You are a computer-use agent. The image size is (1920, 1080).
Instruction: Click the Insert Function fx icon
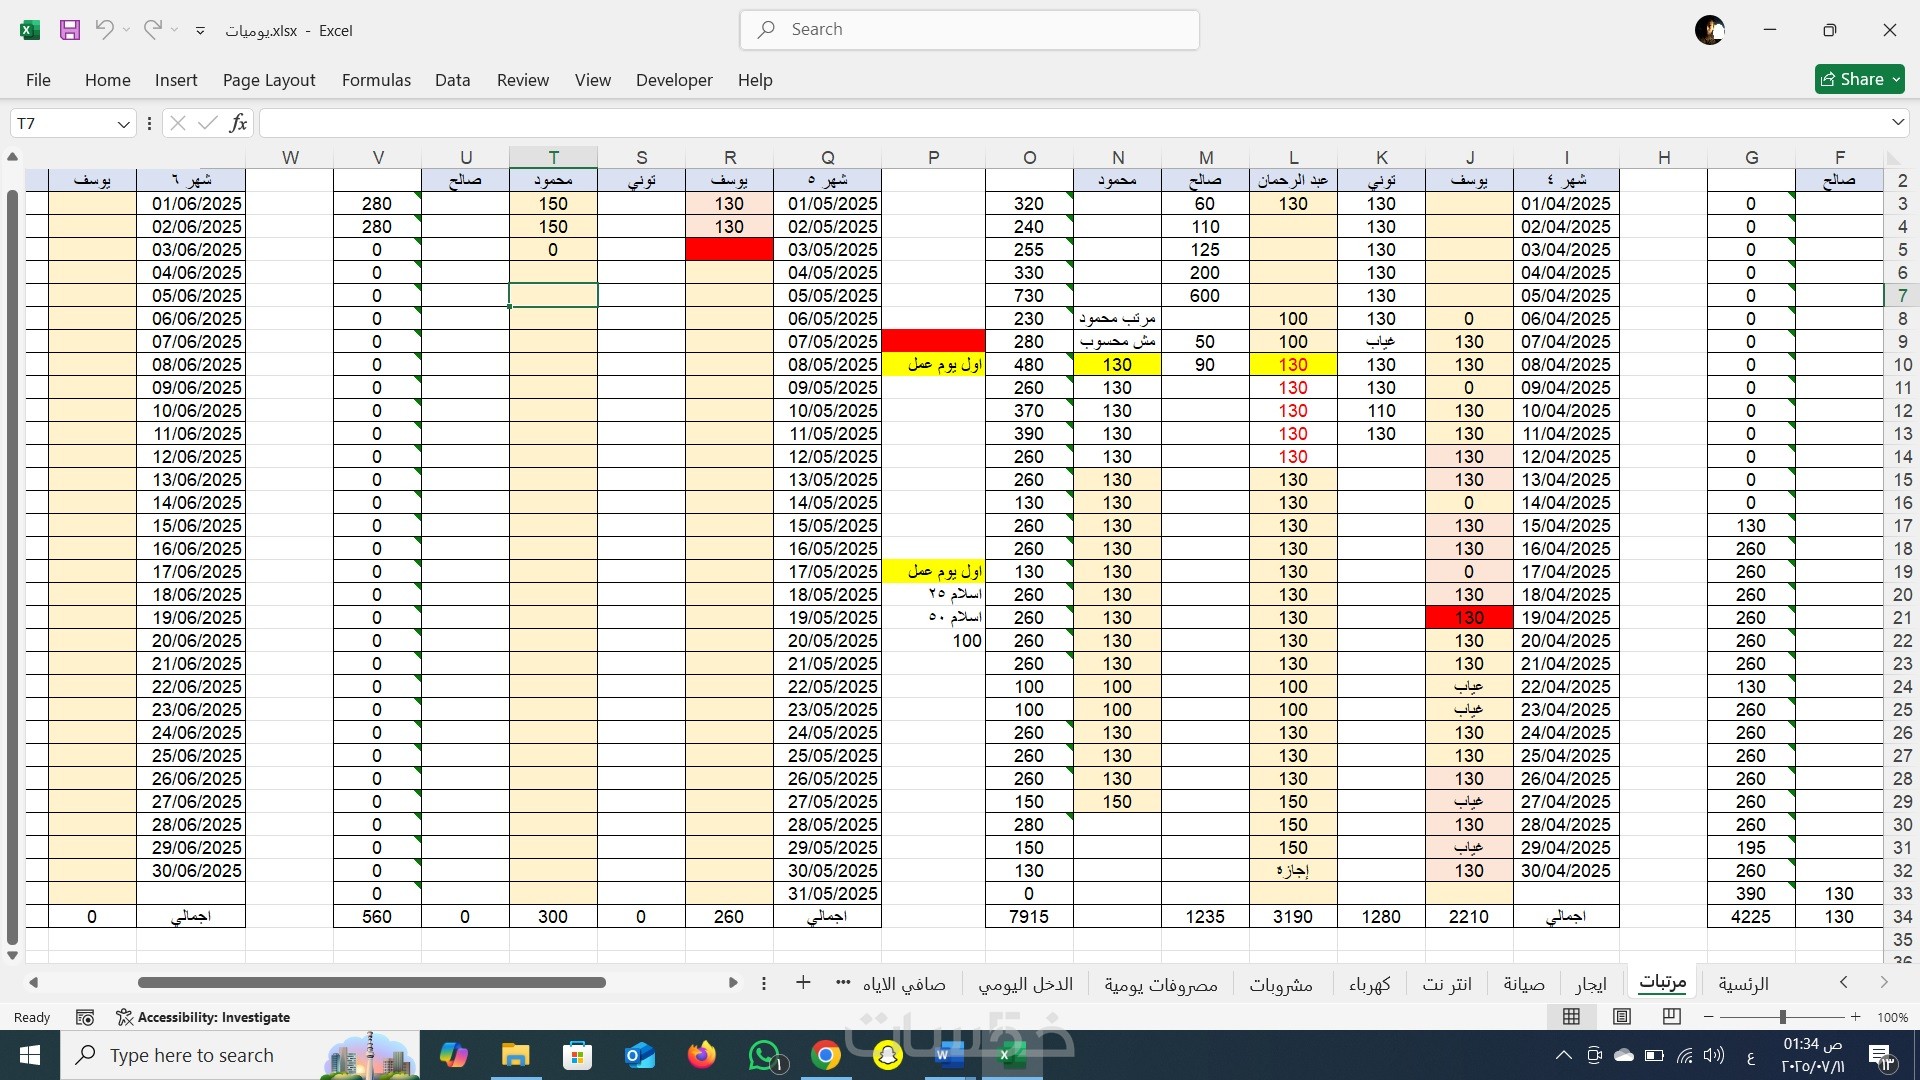pyautogui.click(x=238, y=123)
